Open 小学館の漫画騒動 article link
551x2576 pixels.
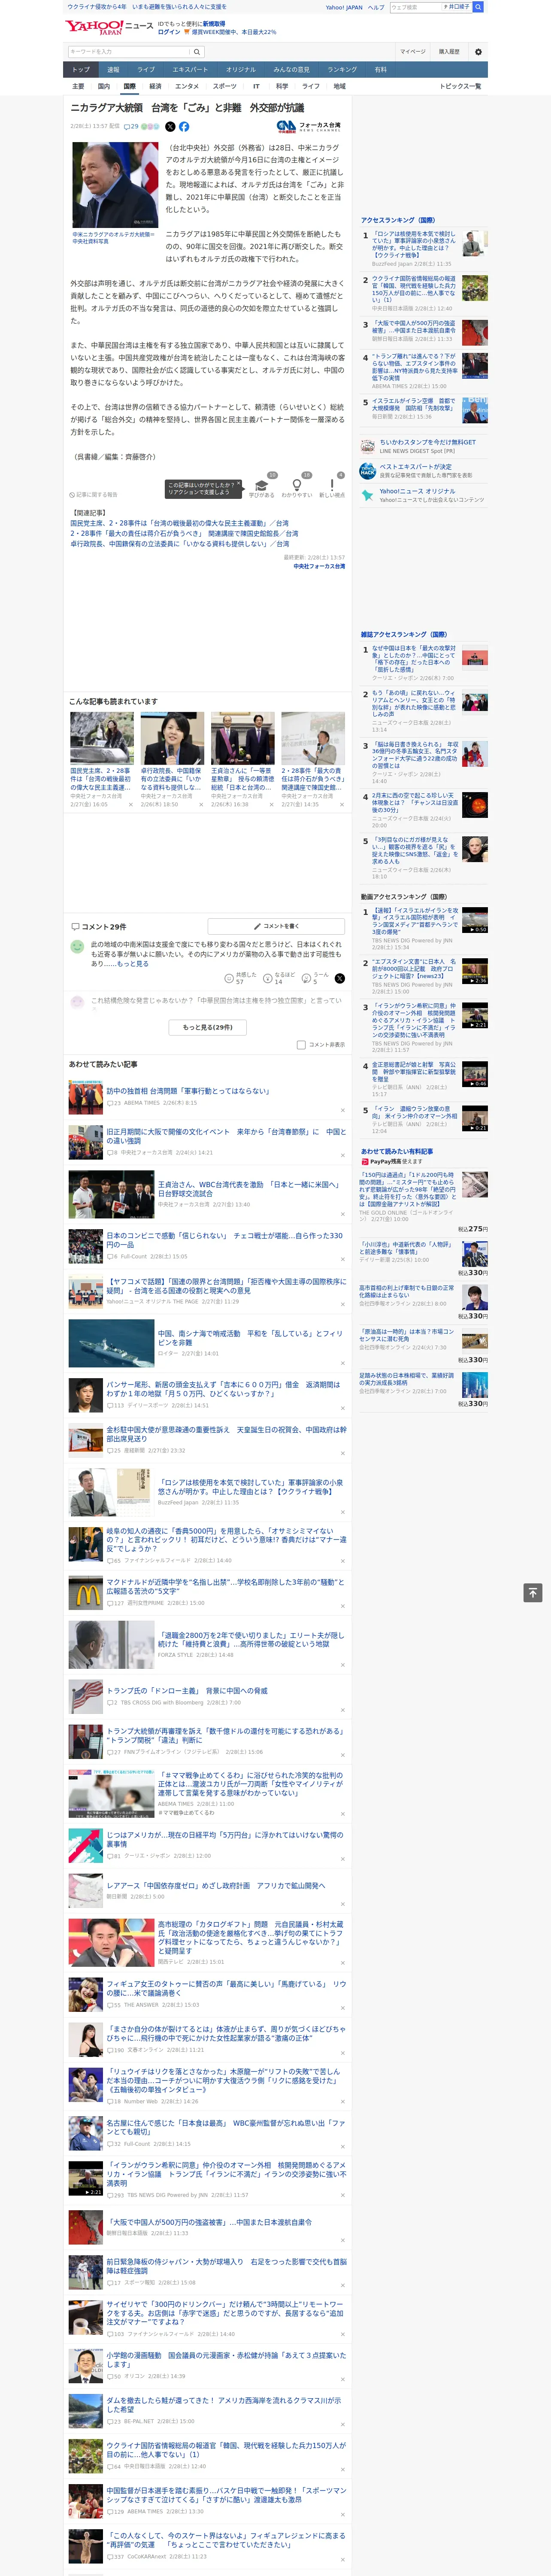pyautogui.click(x=227, y=2359)
